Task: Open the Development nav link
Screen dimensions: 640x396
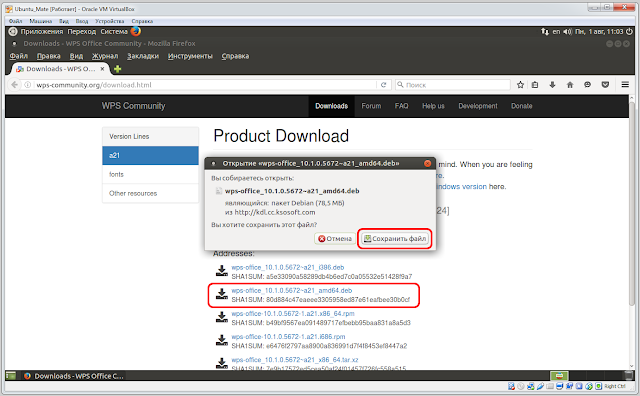Action: tap(478, 106)
